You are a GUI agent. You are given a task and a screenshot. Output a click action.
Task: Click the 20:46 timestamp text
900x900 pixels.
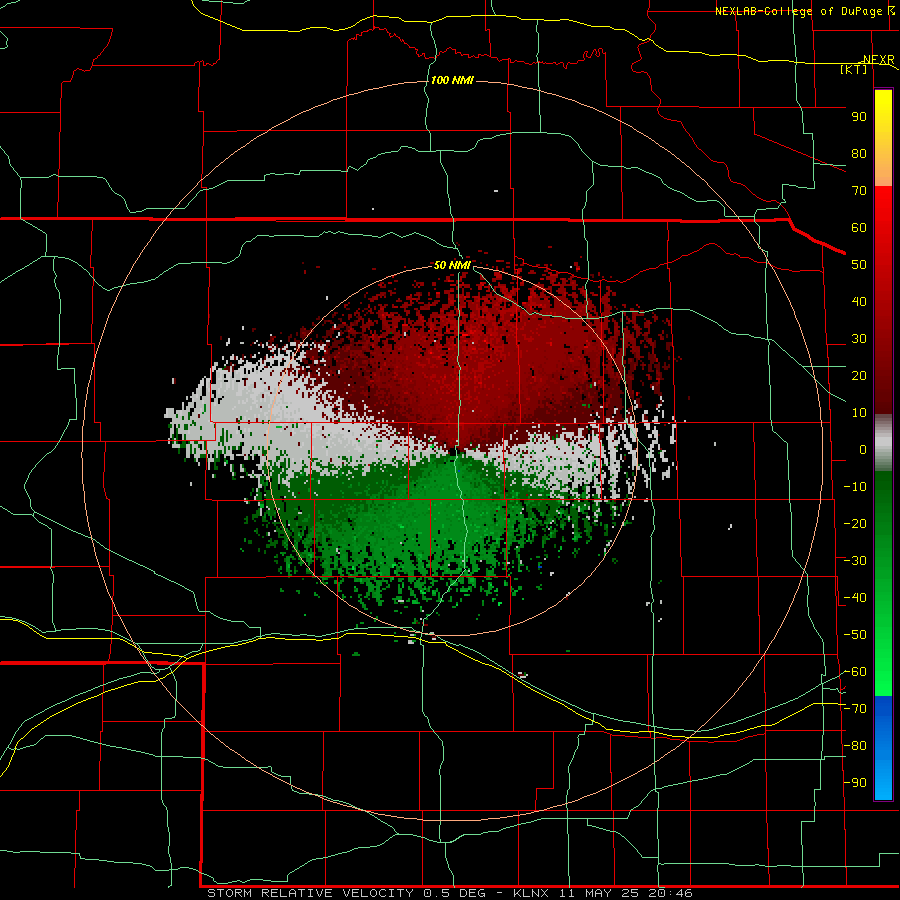(670, 893)
